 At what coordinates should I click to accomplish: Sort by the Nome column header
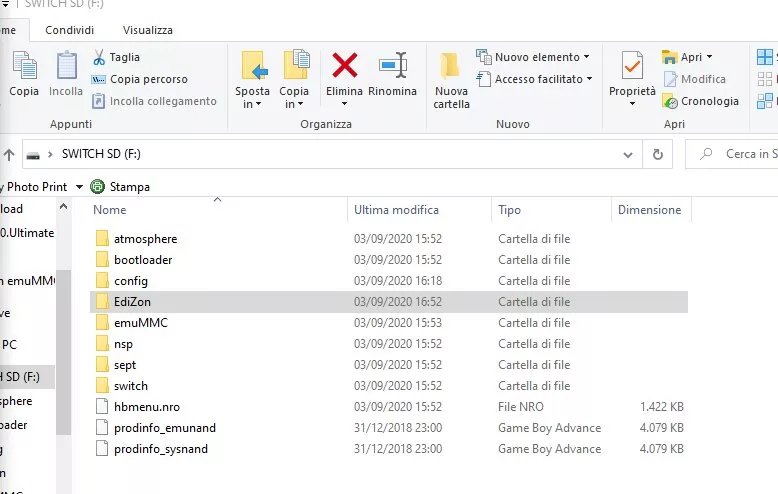tap(110, 210)
